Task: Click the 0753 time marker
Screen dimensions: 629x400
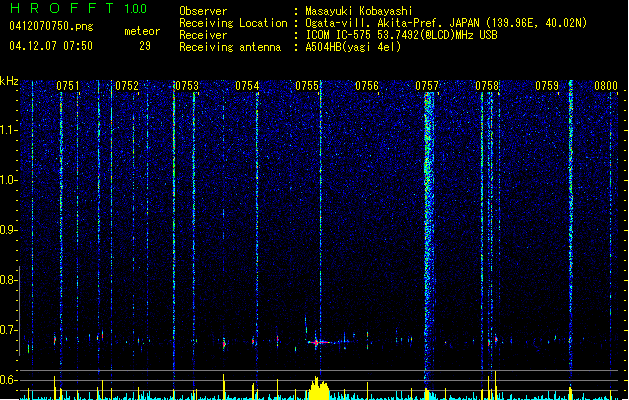Action: point(187,86)
